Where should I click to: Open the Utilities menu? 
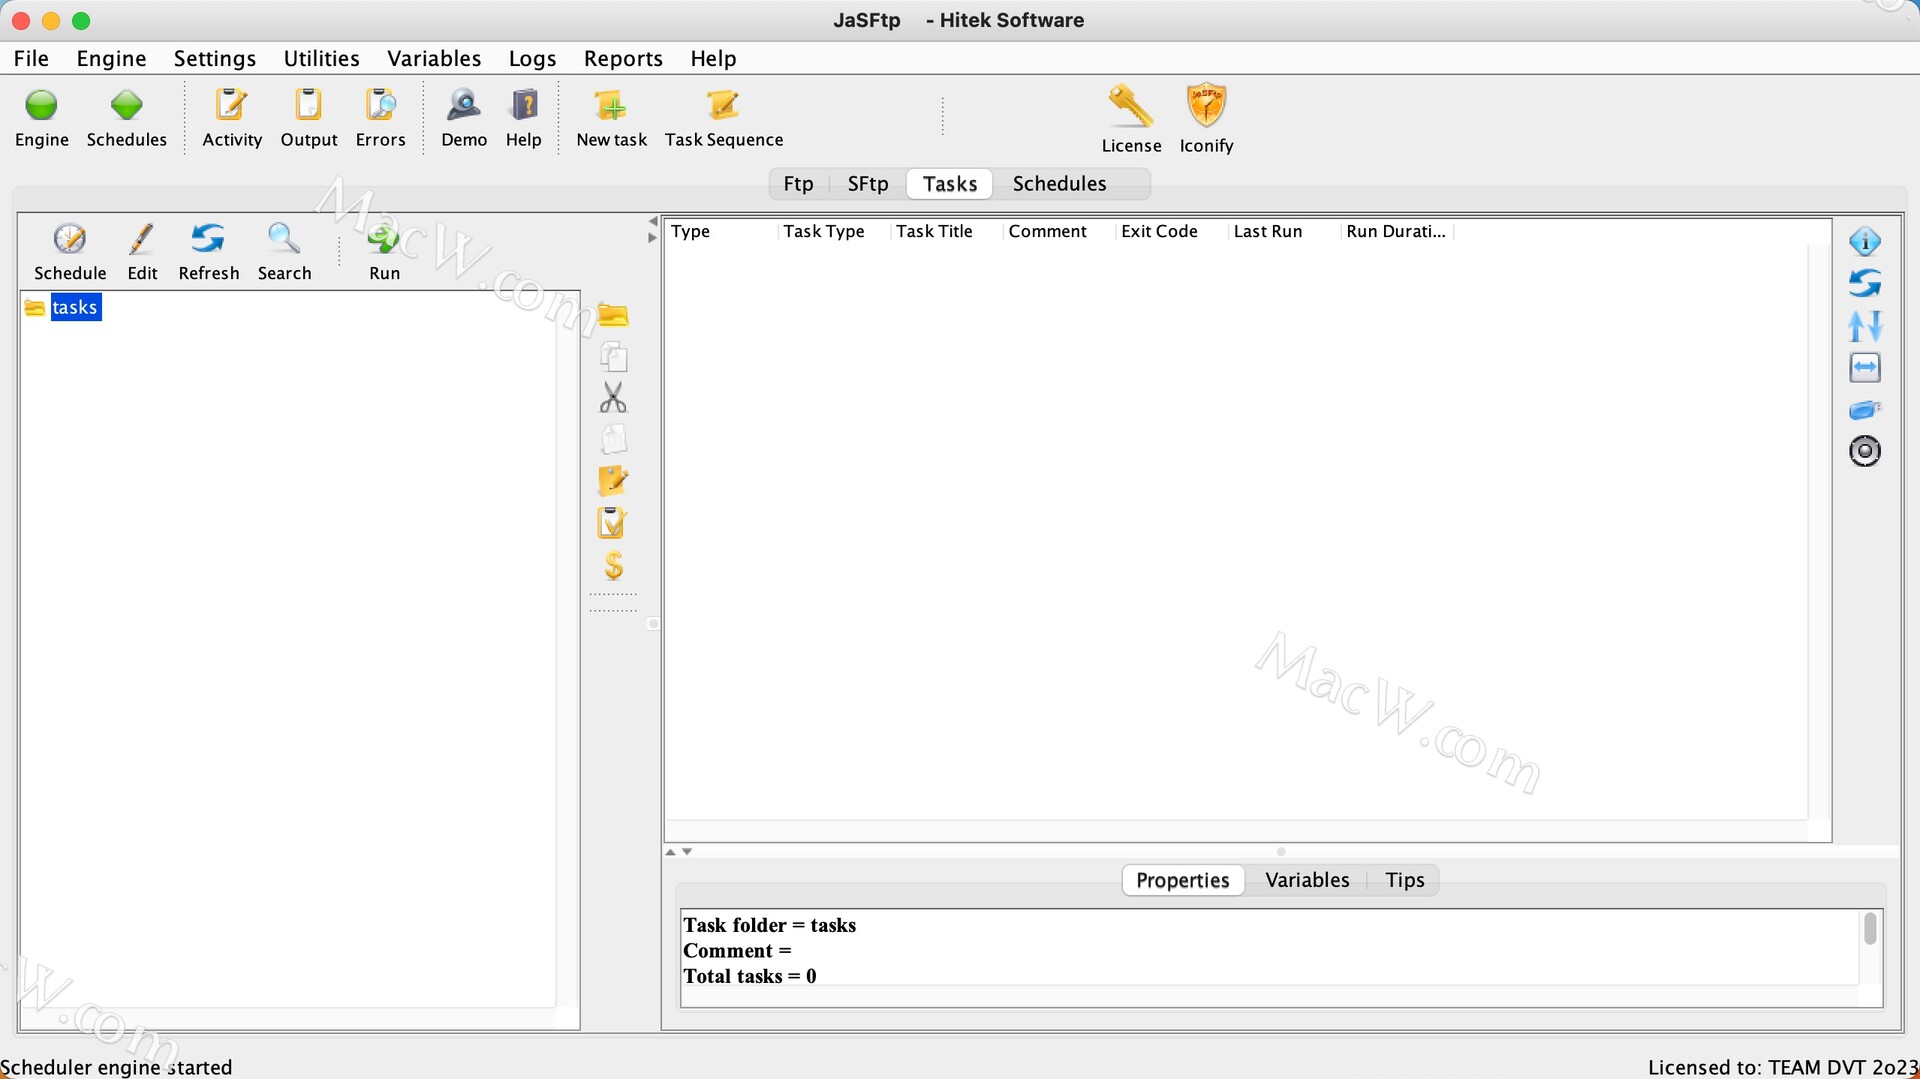(x=321, y=58)
